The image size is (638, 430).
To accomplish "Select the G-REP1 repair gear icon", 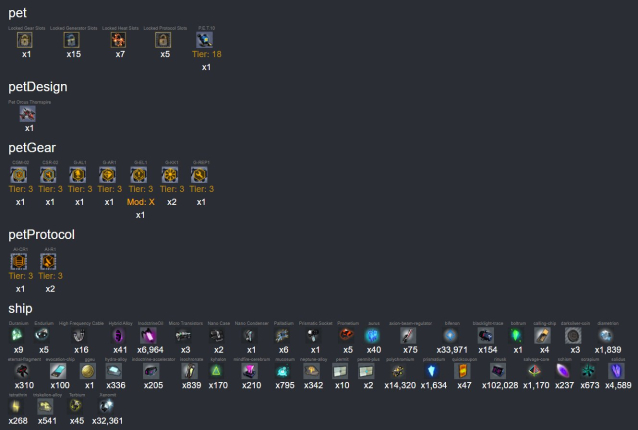I will point(201,174).
